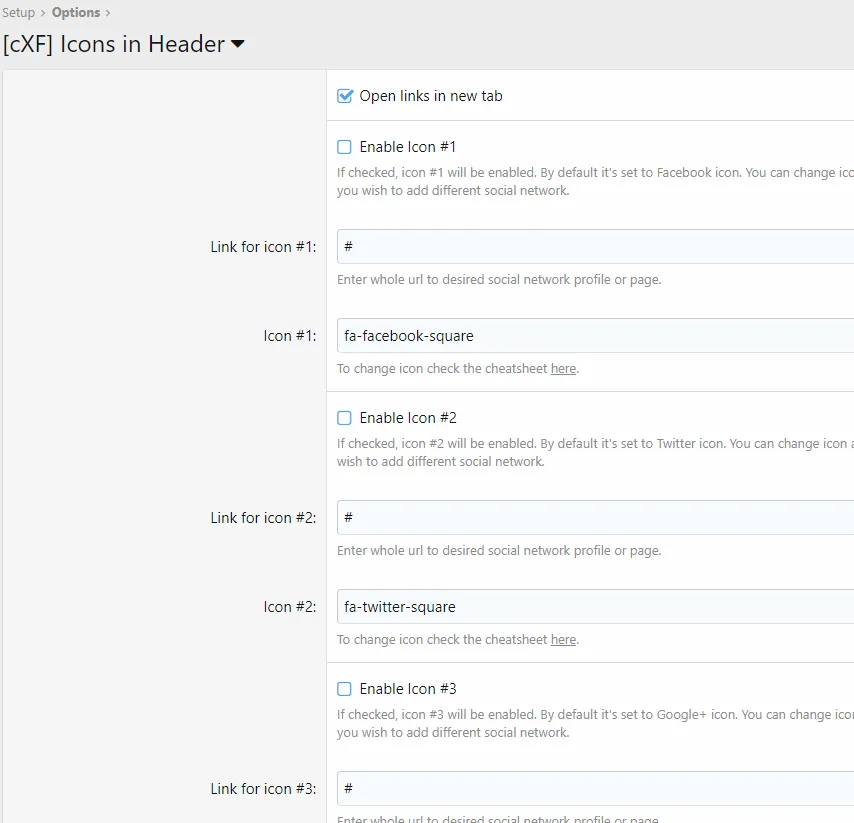Image resolution: width=854 pixels, height=823 pixels.
Task: Uncheck Open links in new tab
Action: tap(345, 96)
